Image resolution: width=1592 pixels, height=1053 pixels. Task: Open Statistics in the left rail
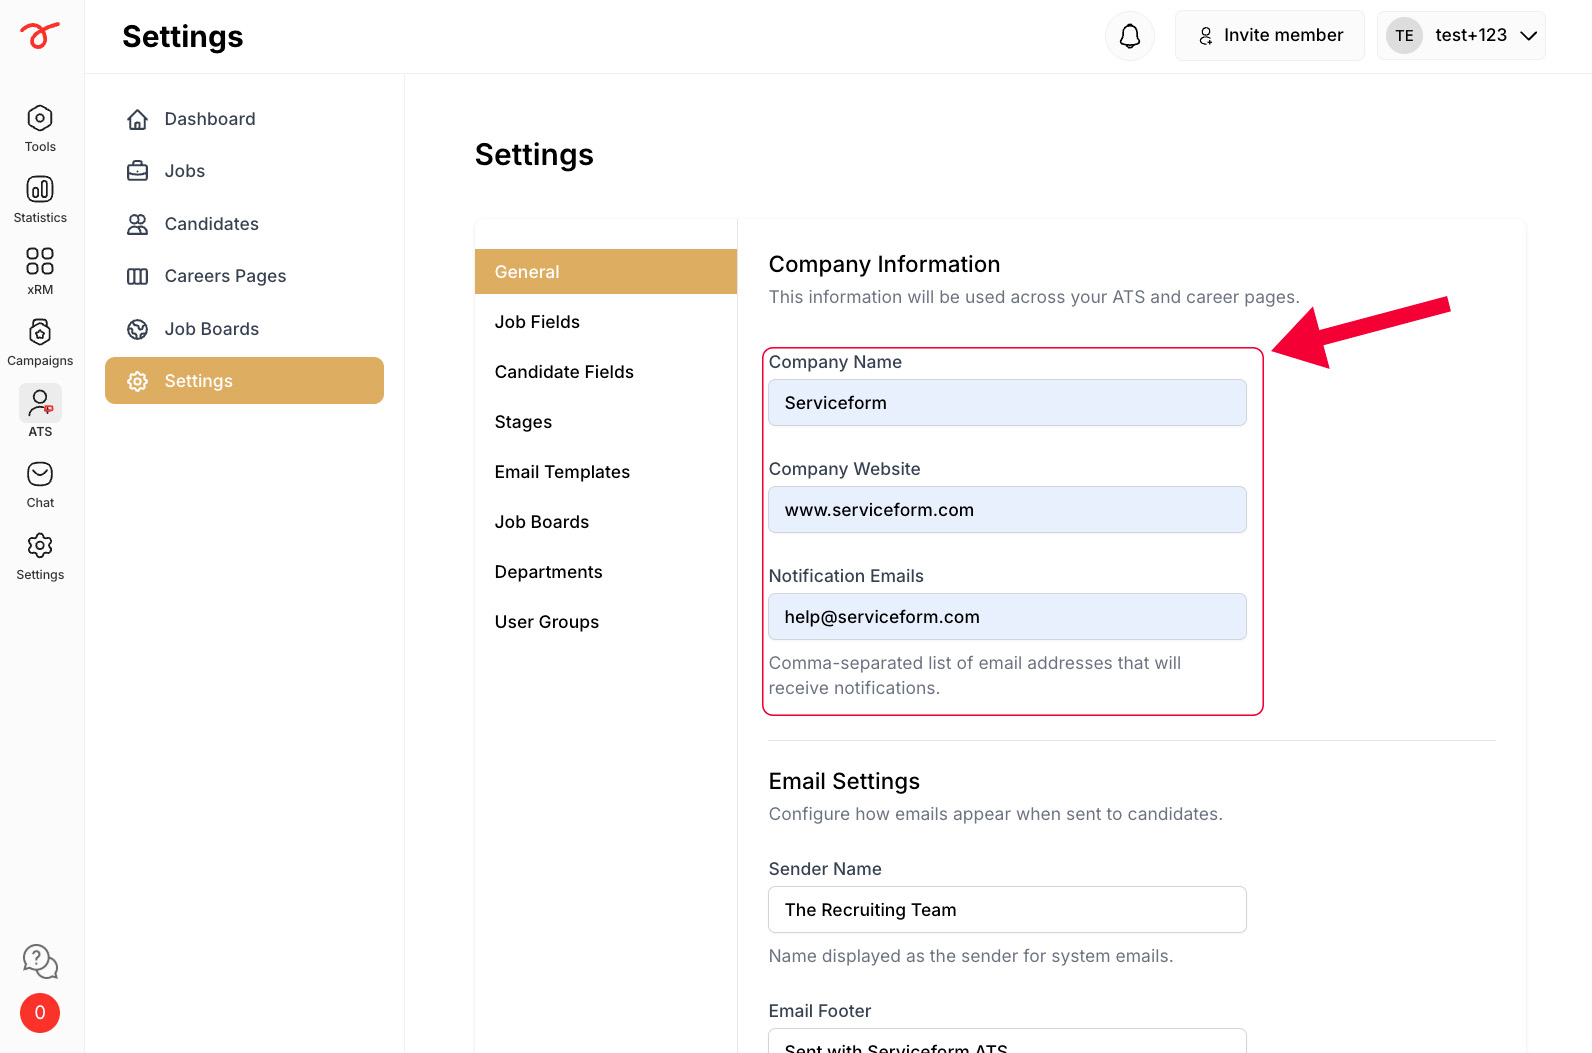pos(40,200)
